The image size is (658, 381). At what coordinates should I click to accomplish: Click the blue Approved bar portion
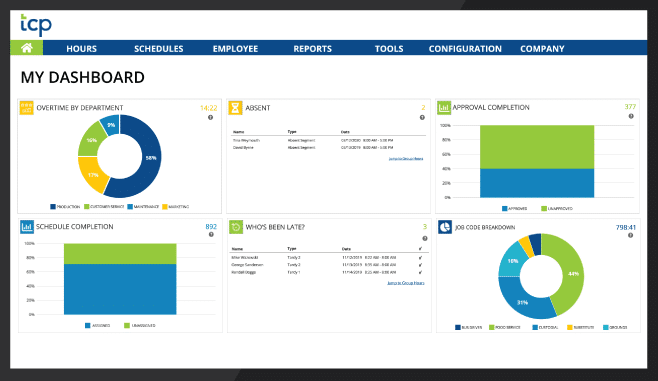[x=537, y=183]
